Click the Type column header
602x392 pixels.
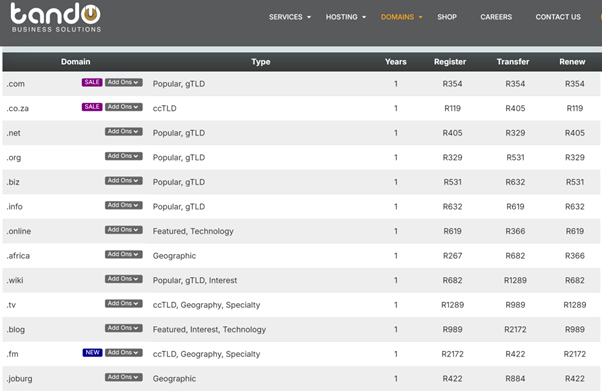[261, 62]
